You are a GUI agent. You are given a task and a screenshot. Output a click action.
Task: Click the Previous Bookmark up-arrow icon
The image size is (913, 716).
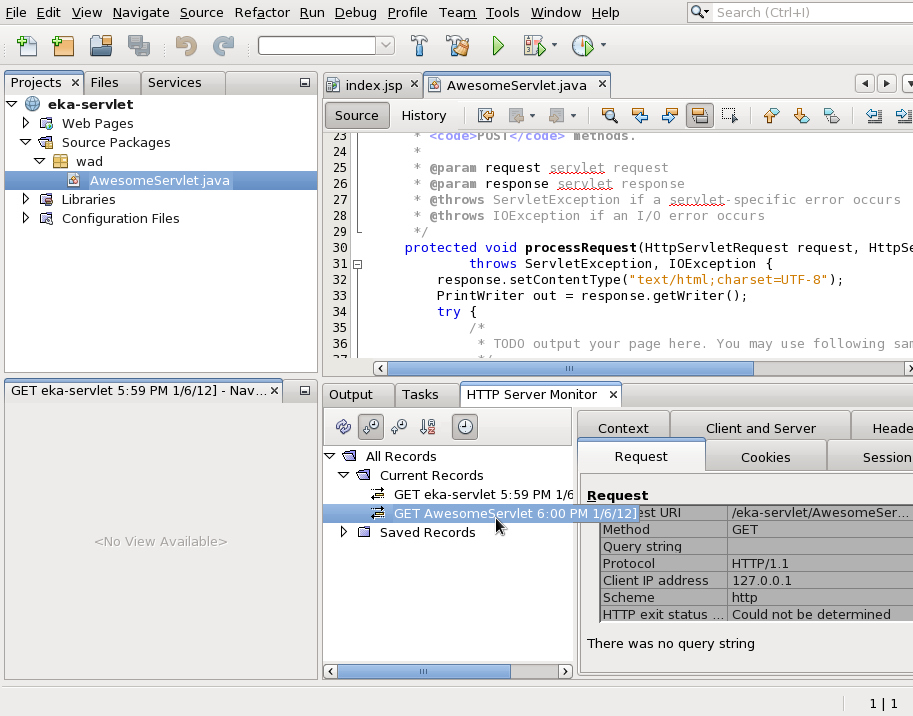771,115
